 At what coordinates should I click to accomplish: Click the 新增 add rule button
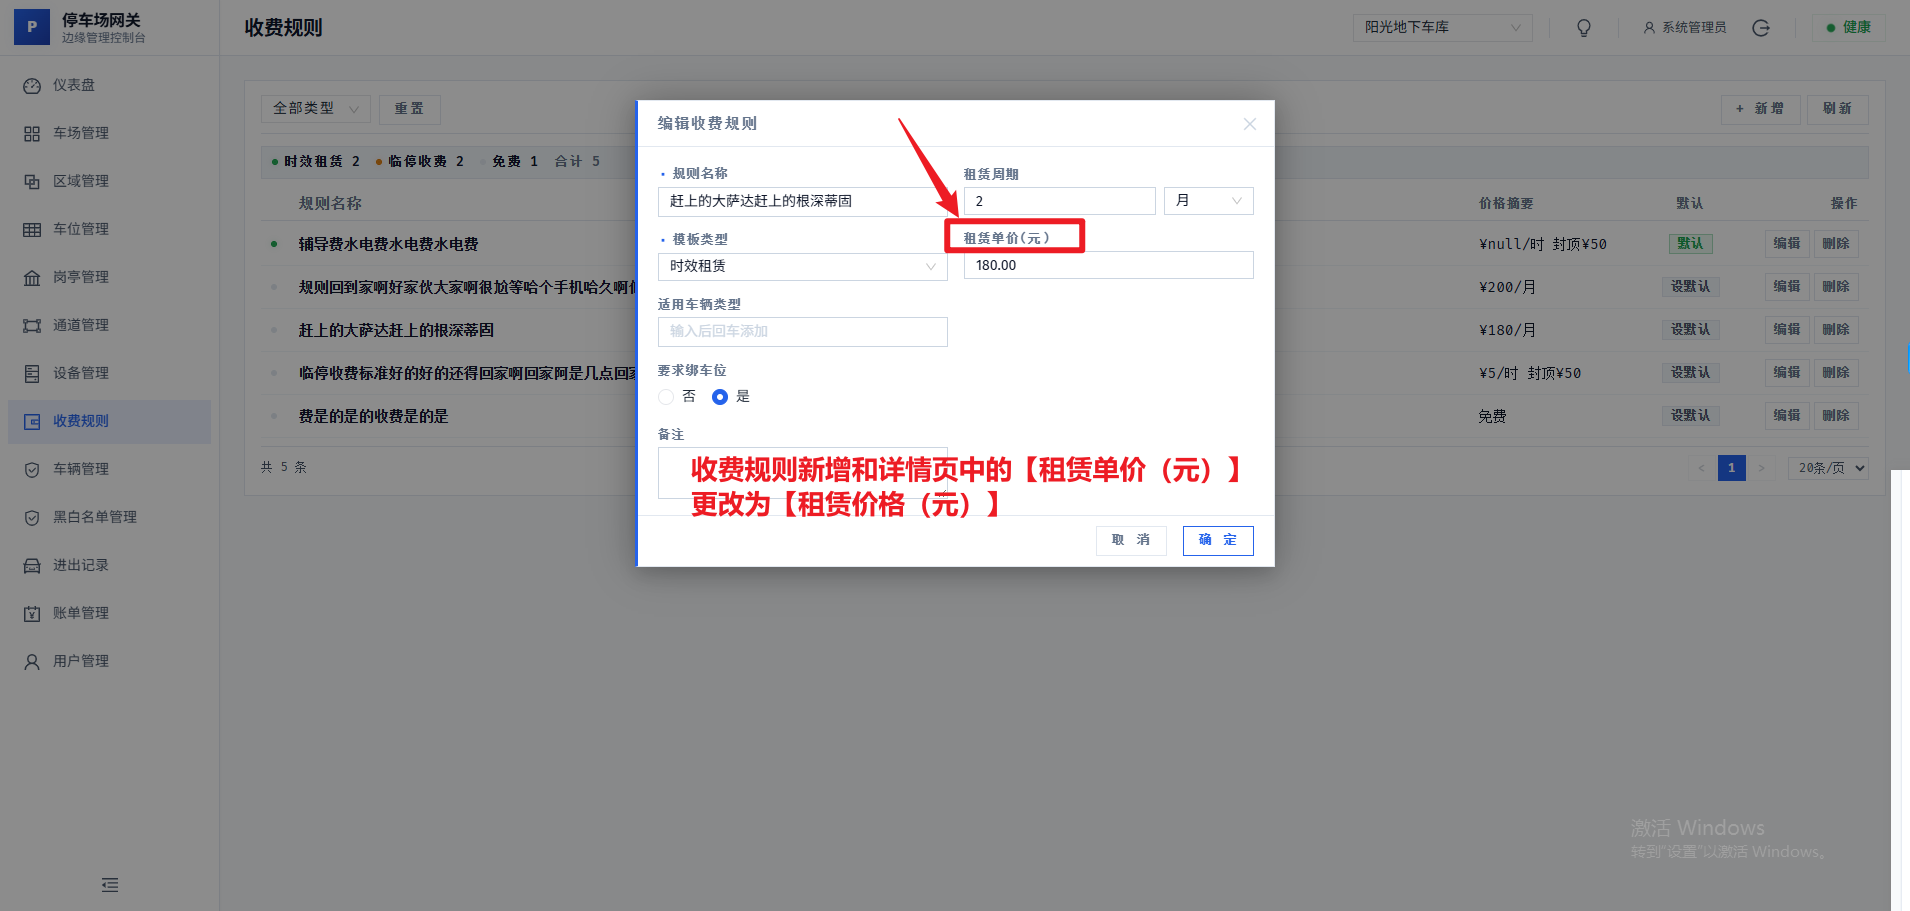tap(1760, 109)
